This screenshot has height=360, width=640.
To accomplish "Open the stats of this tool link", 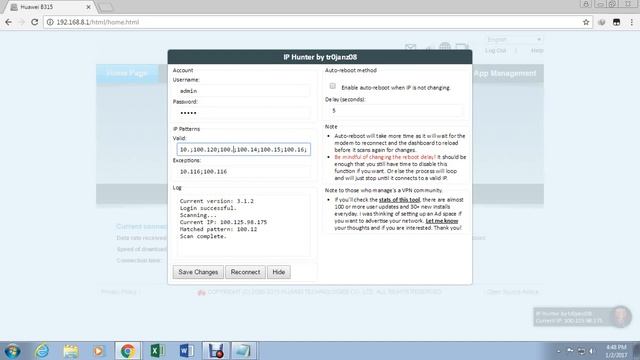I will click(x=399, y=200).
